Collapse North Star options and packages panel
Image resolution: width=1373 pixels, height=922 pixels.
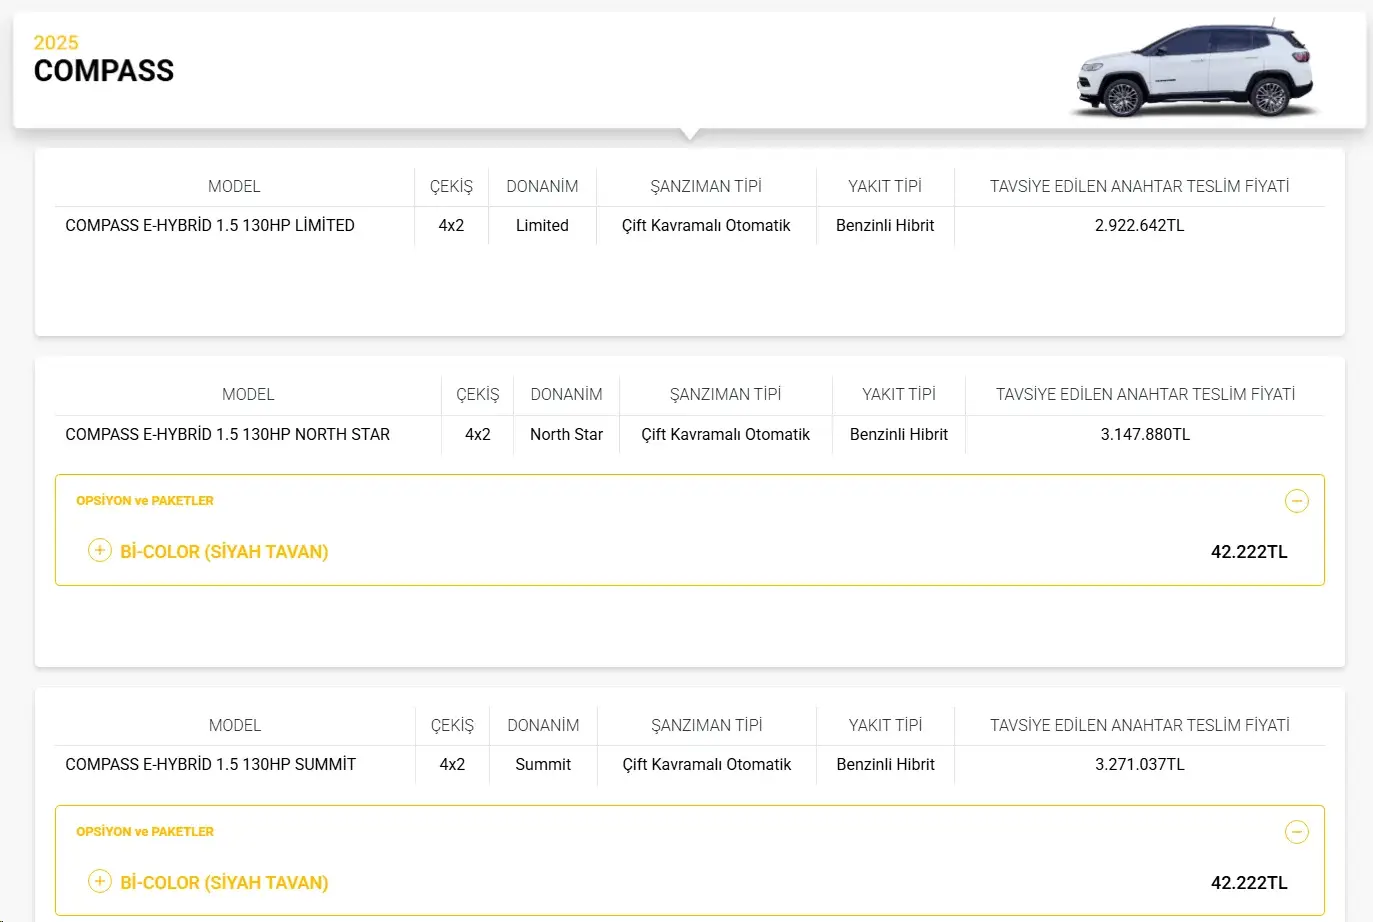pos(1296,501)
